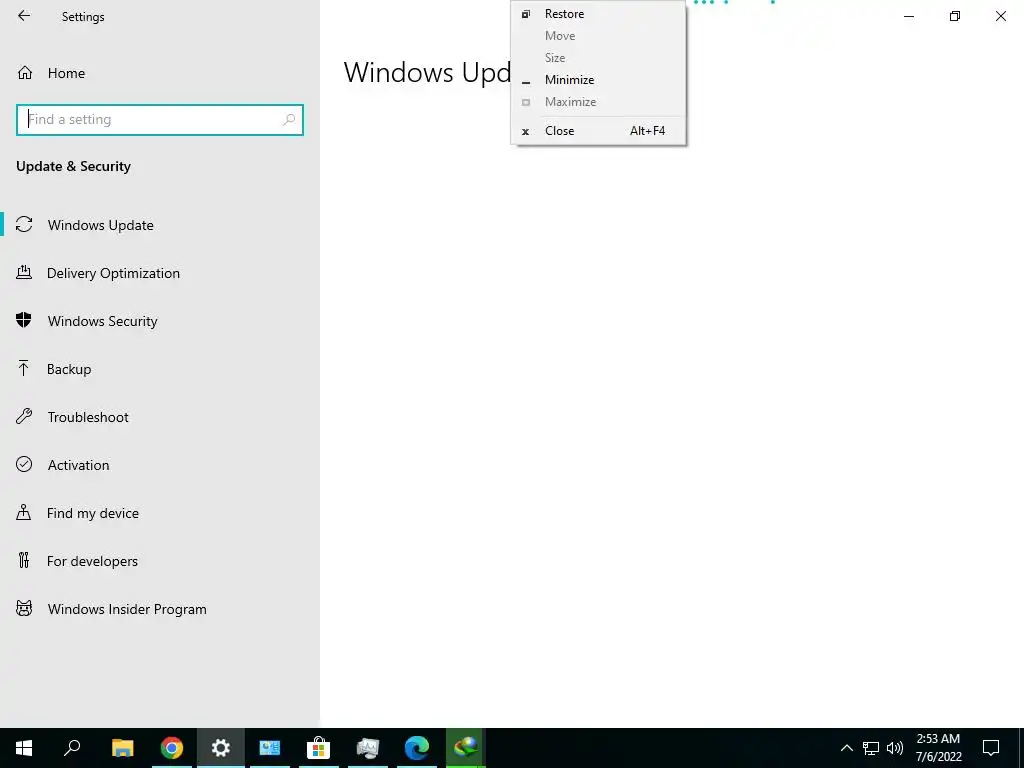
Task: Open the Windows Start menu
Action: point(24,748)
